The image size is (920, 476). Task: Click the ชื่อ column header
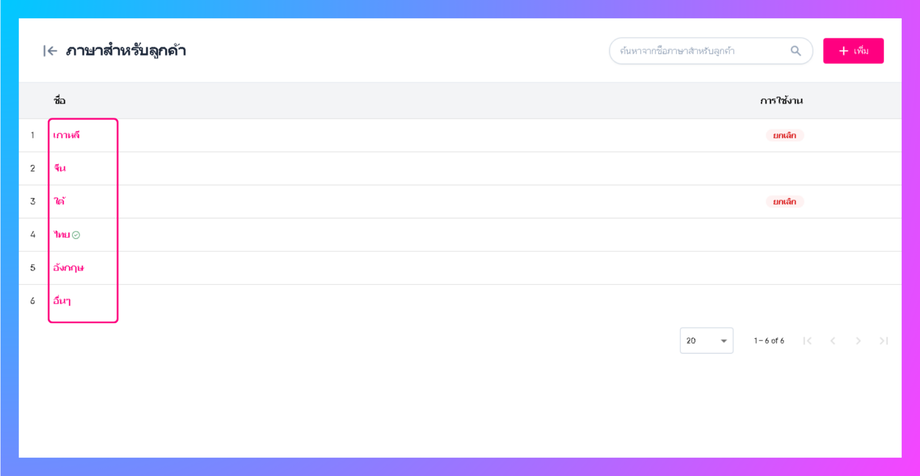click(60, 101)
